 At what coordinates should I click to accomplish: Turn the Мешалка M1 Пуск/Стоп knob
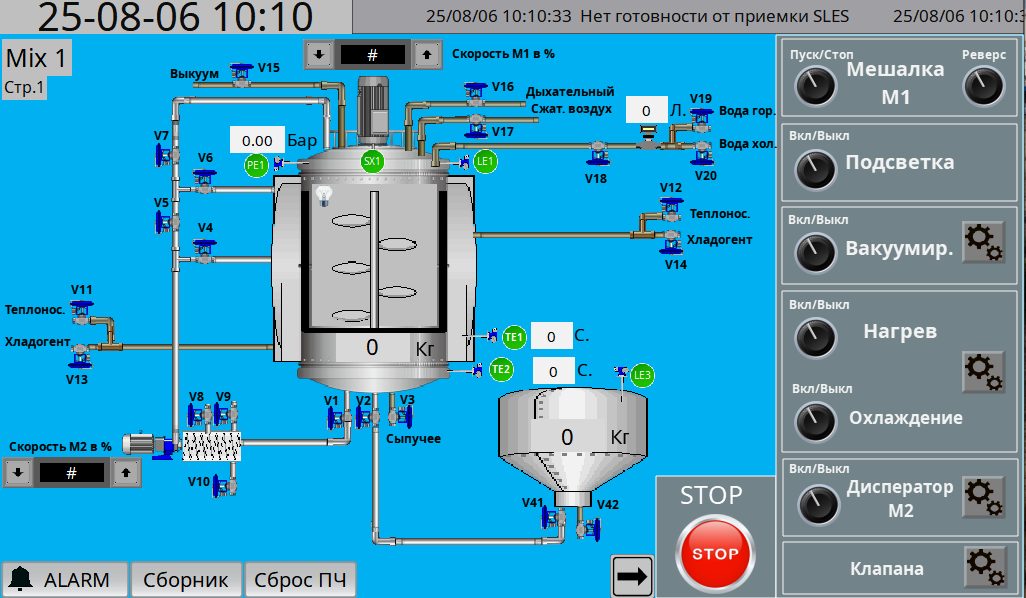click(815, 87)
